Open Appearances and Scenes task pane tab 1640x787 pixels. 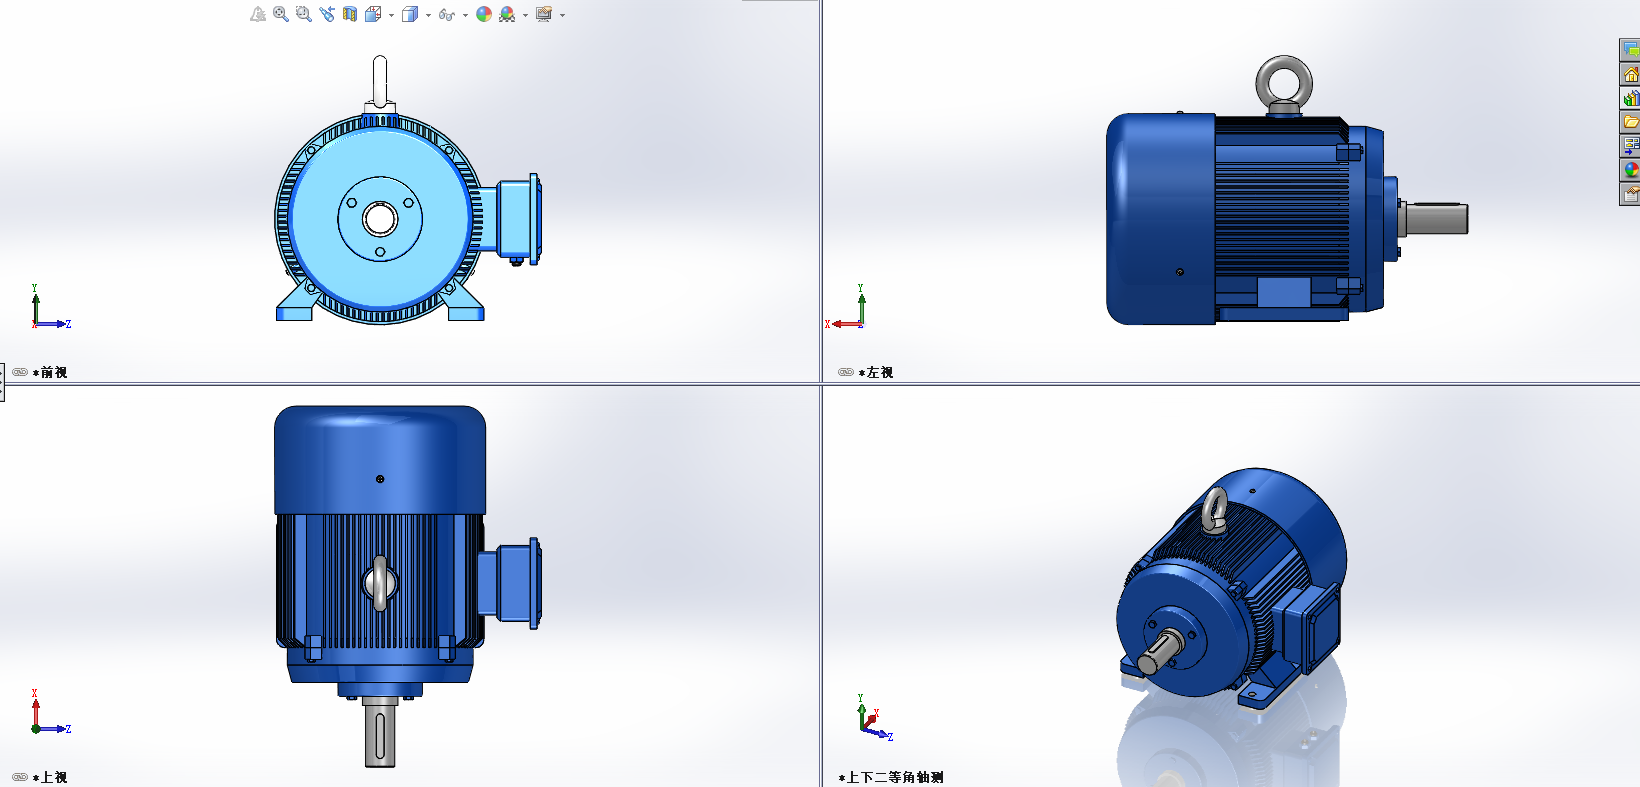tap(1630, 170)
